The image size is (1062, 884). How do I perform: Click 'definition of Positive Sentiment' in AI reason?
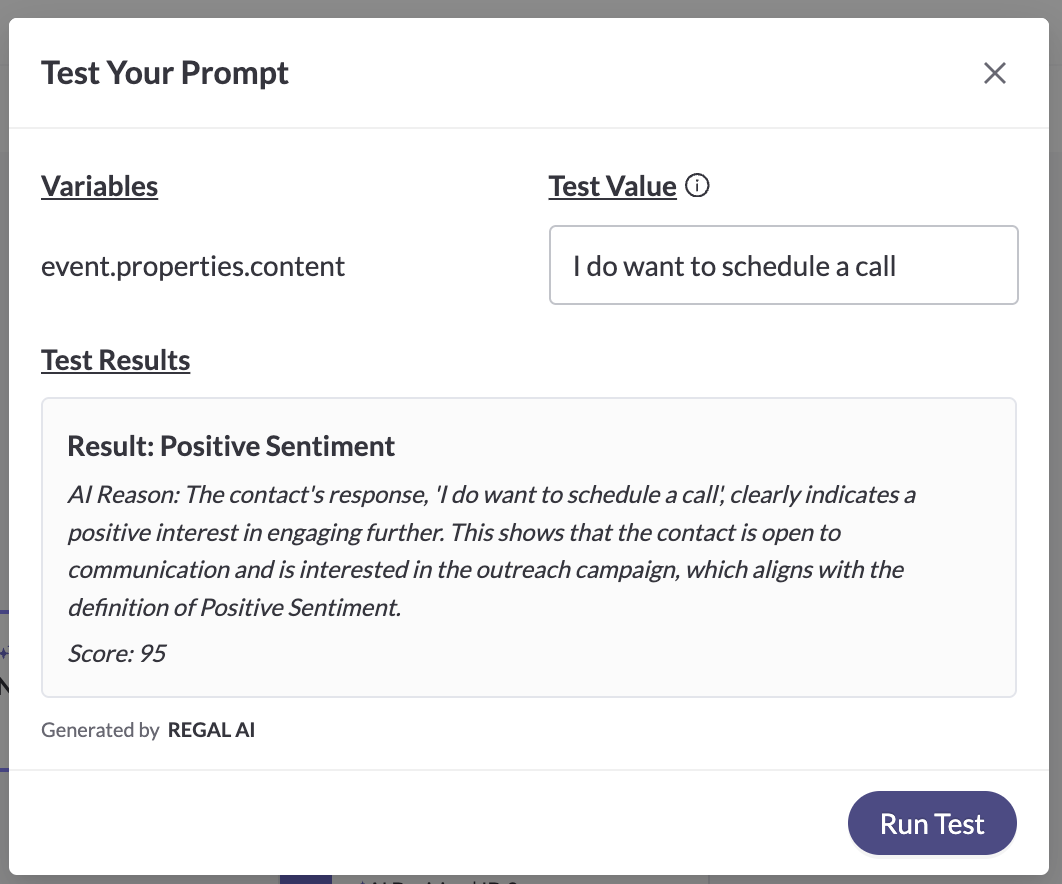pyautogui.click(x=234, y=607)
